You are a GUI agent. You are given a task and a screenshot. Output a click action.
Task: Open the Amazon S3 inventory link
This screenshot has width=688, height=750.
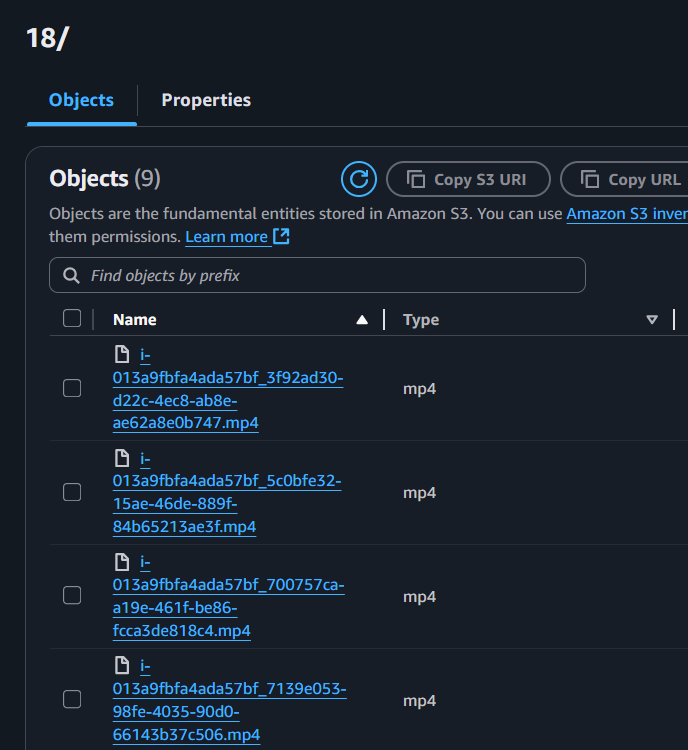(x=627, y=214)
